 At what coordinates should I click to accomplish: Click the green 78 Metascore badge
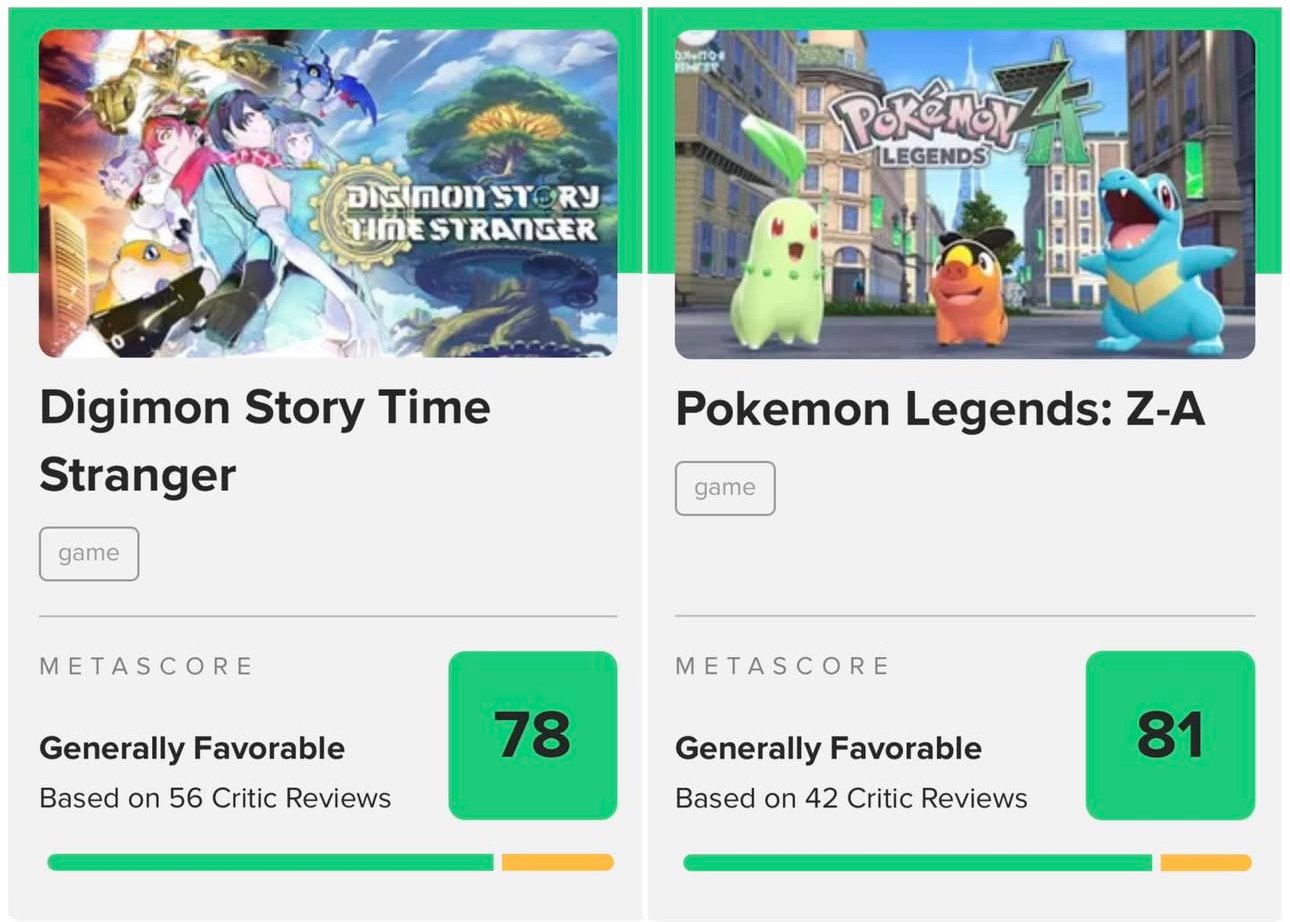pos(533,735)
